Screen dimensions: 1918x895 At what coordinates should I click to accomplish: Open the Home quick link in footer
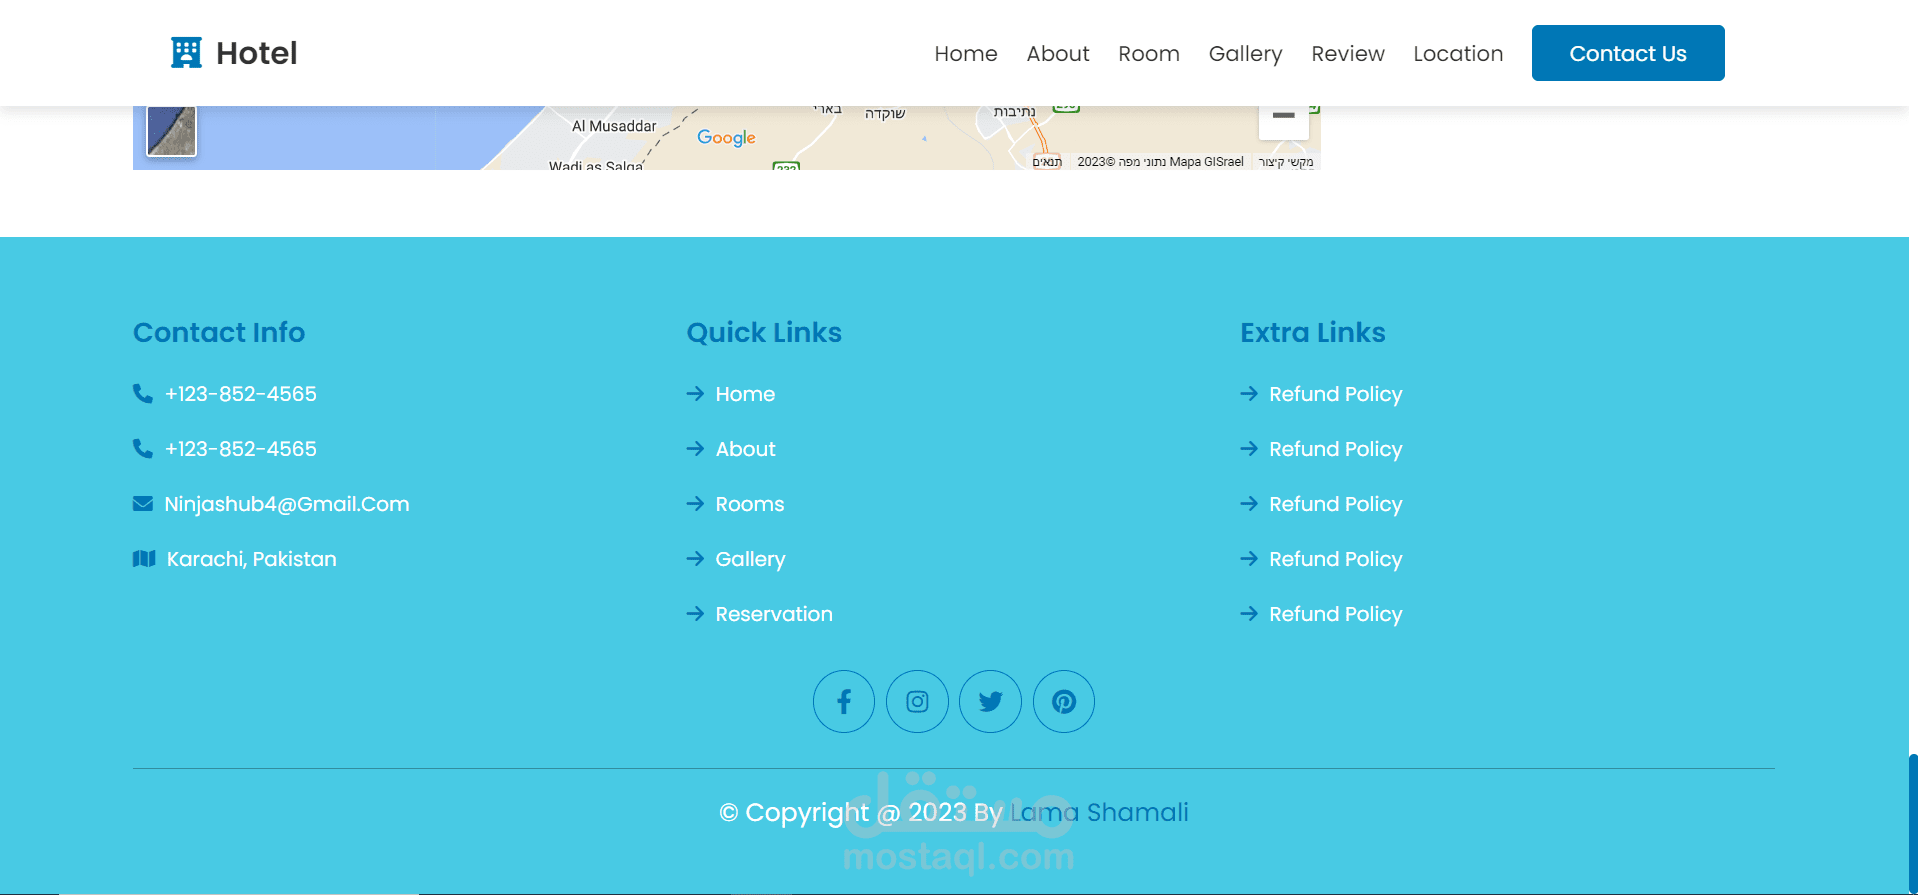745,394
